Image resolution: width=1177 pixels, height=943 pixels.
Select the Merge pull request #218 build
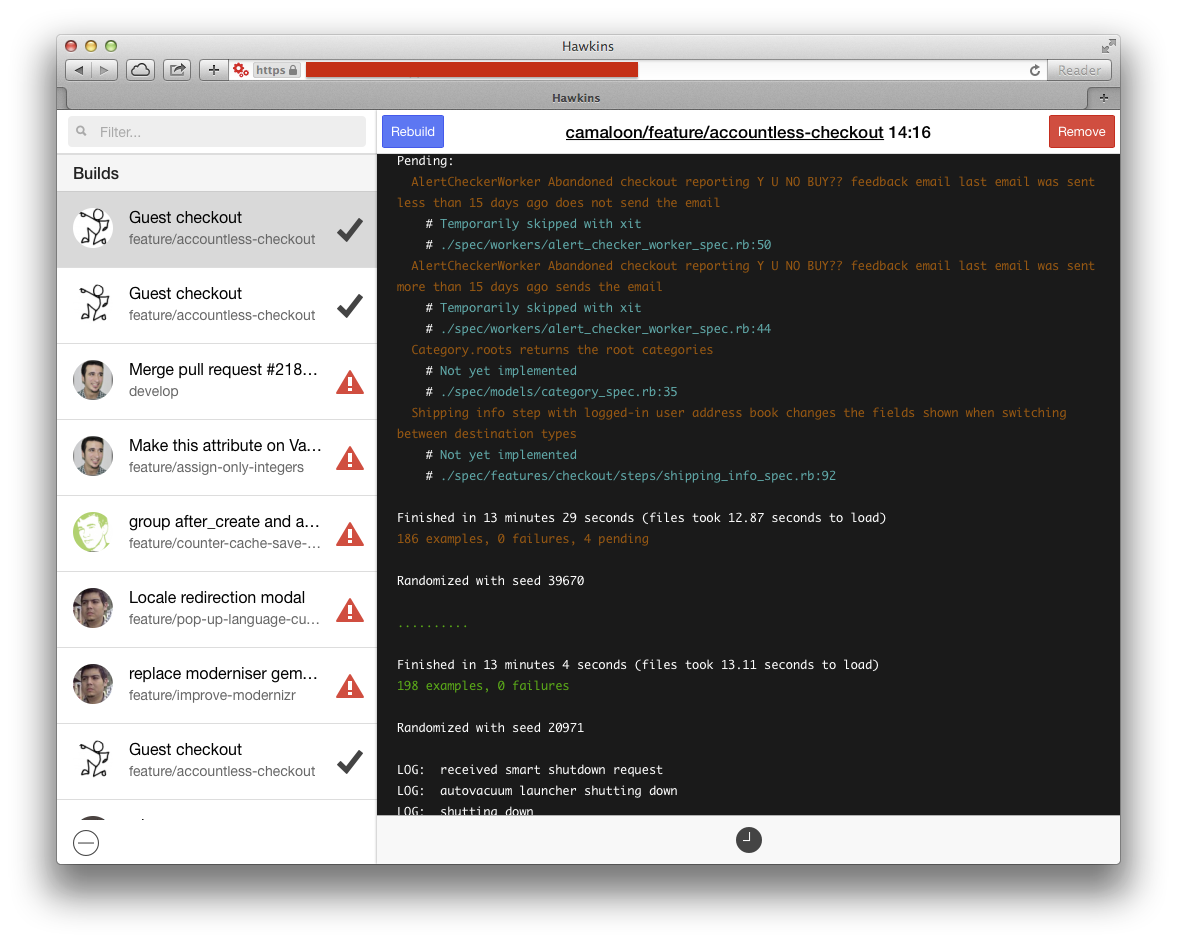tap(217, 381)
